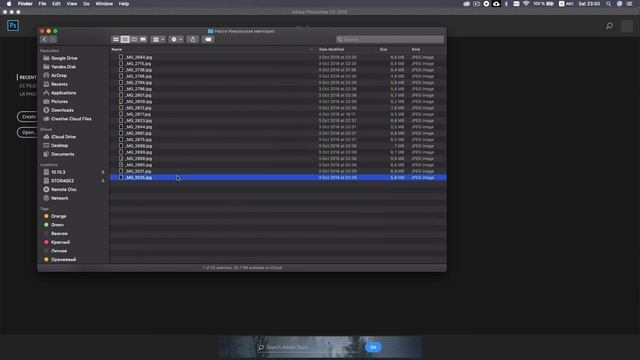Open the Apple menu
The height and width of the screenshot is (360, 640).
[x=9, y=4]
